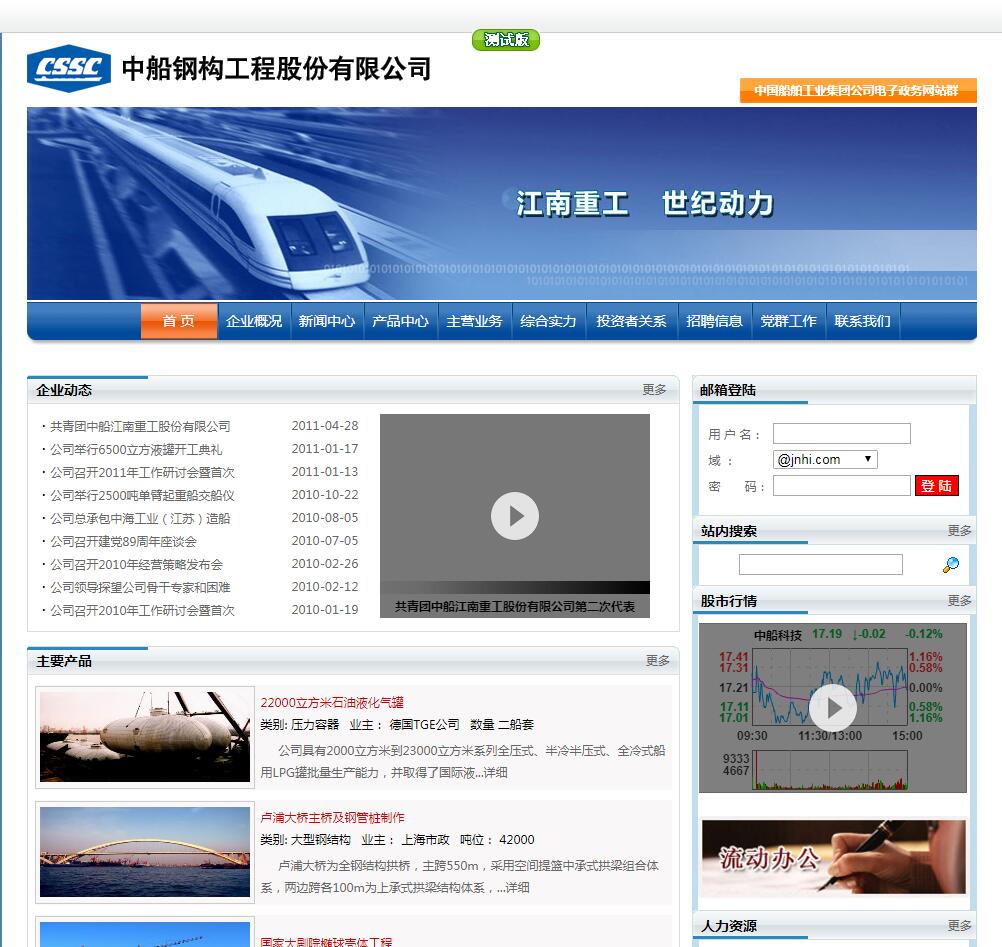The image size is (1002, 947).
Task: Open product title 国家大剧院椭球壳体工程
Action: 326,941
